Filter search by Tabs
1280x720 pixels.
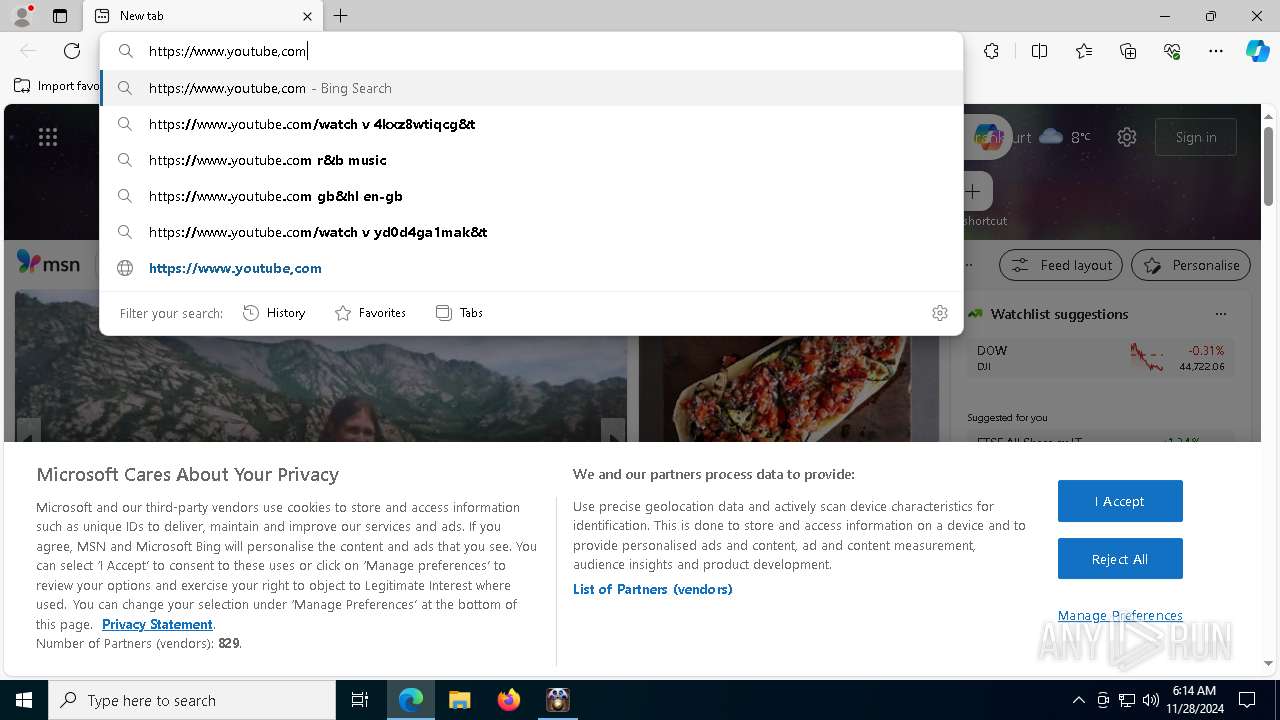point(459,313)
